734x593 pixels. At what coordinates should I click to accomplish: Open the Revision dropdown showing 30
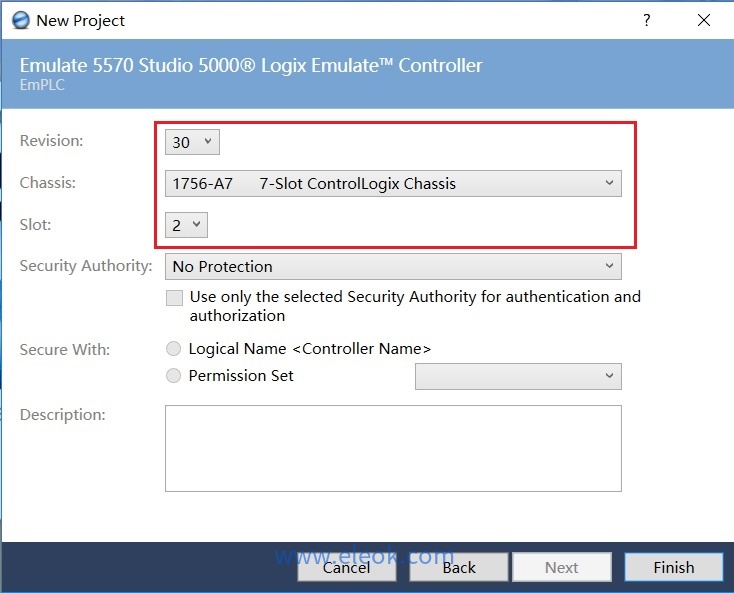[x=192, y=142]
